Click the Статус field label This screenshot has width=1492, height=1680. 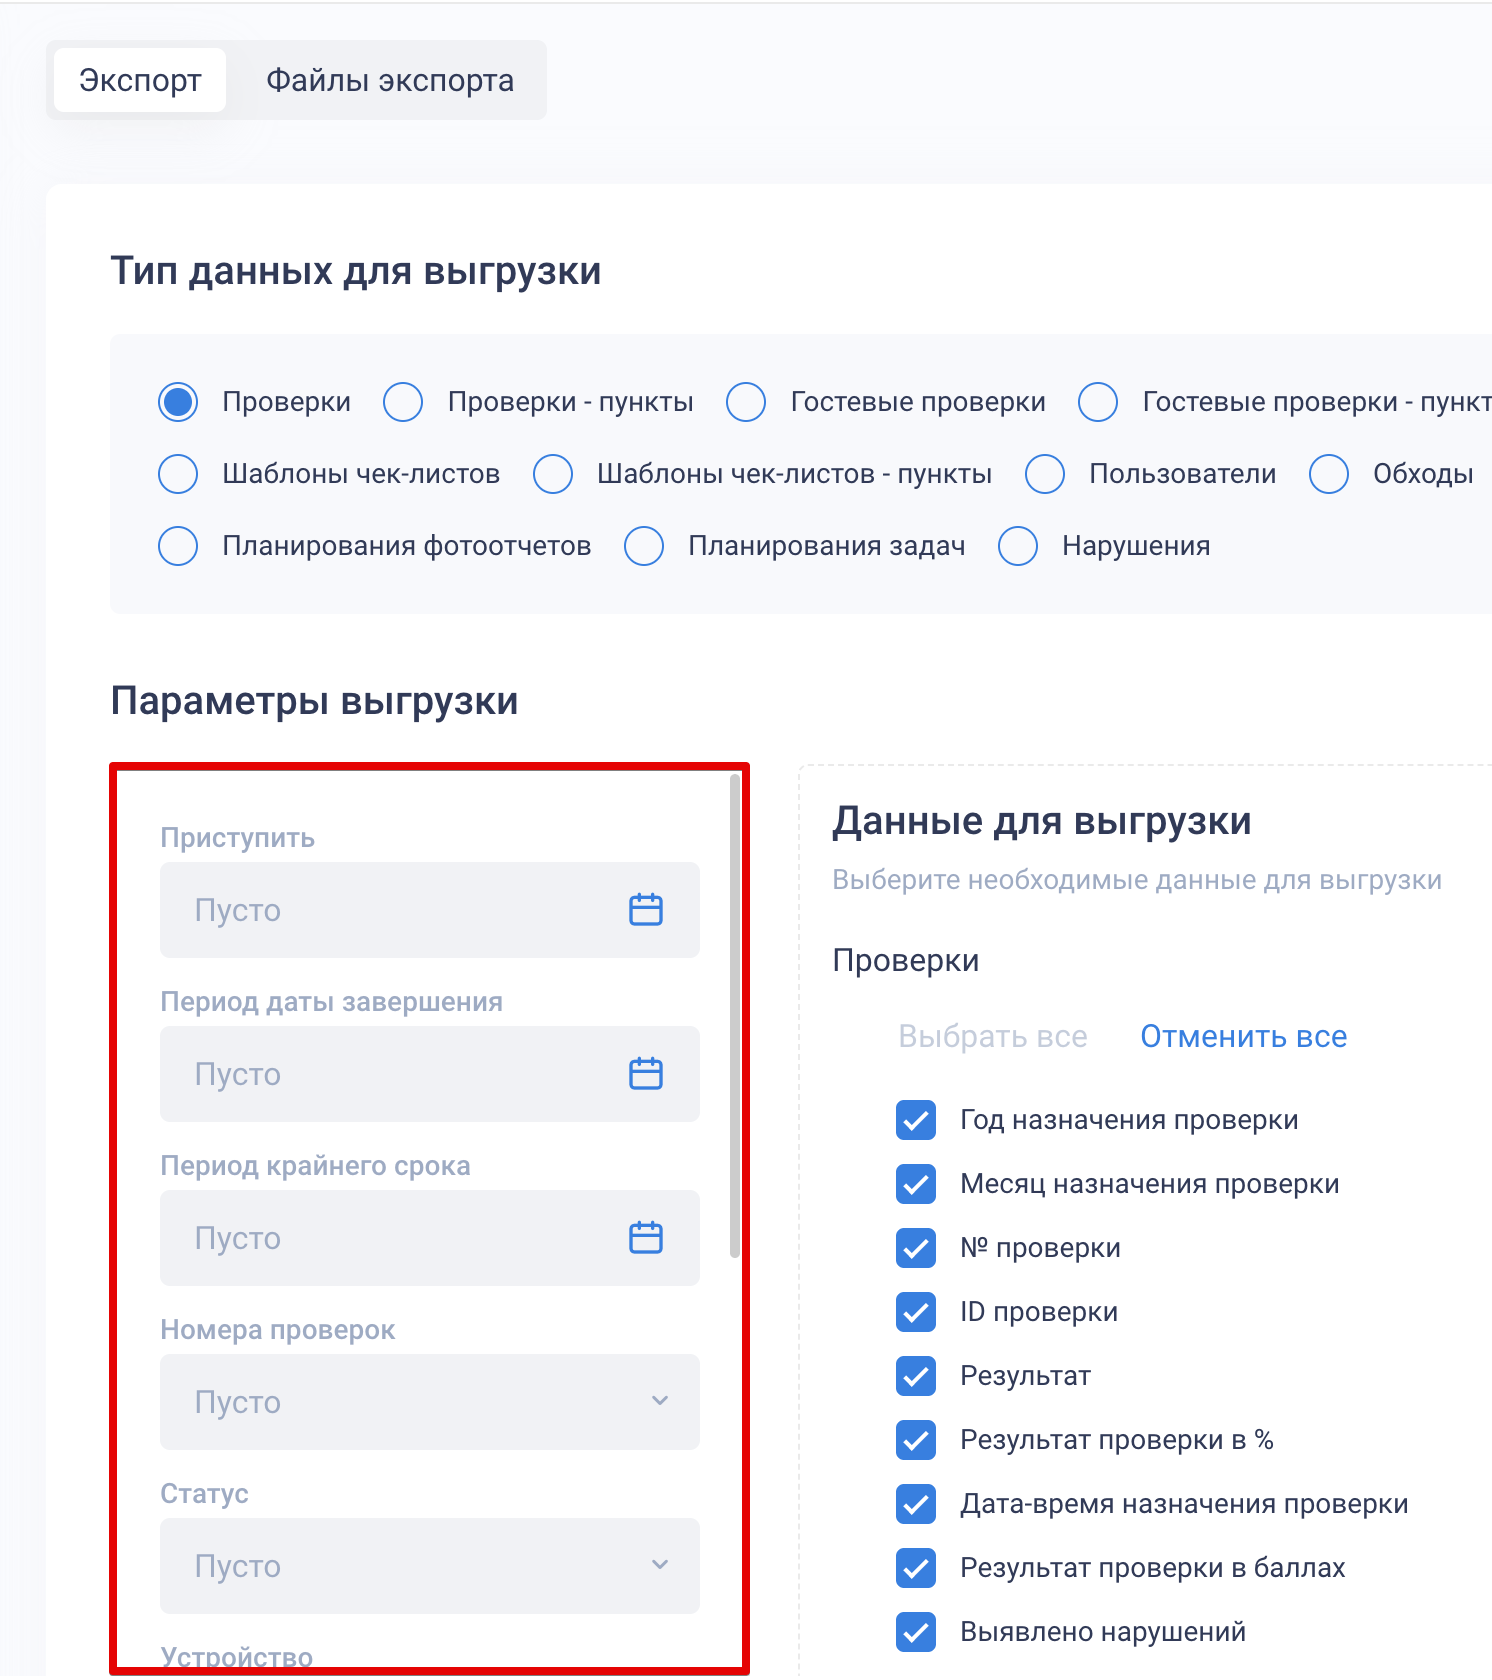204,1494
